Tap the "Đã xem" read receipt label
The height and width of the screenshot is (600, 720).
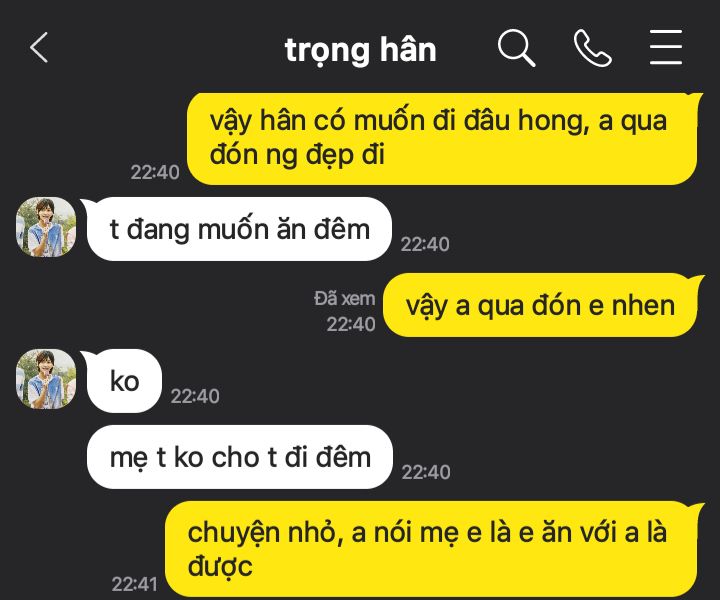pos(345,299)
